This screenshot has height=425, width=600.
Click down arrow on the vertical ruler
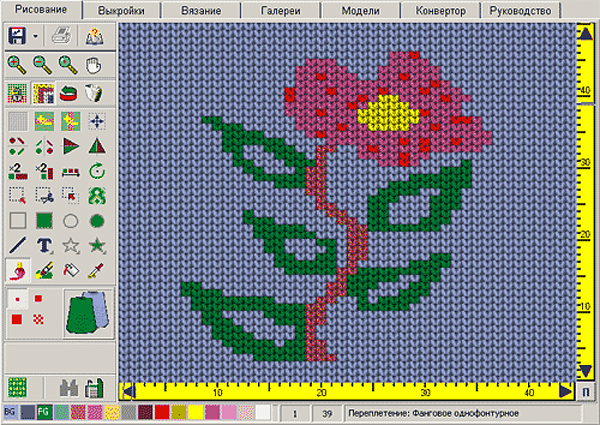pos(585,371)
